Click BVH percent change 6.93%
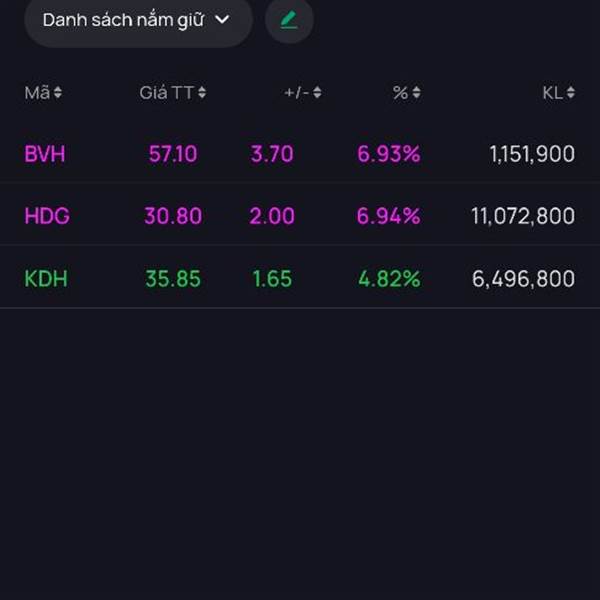This screenshot has width=600, height=600. [389, 154]
